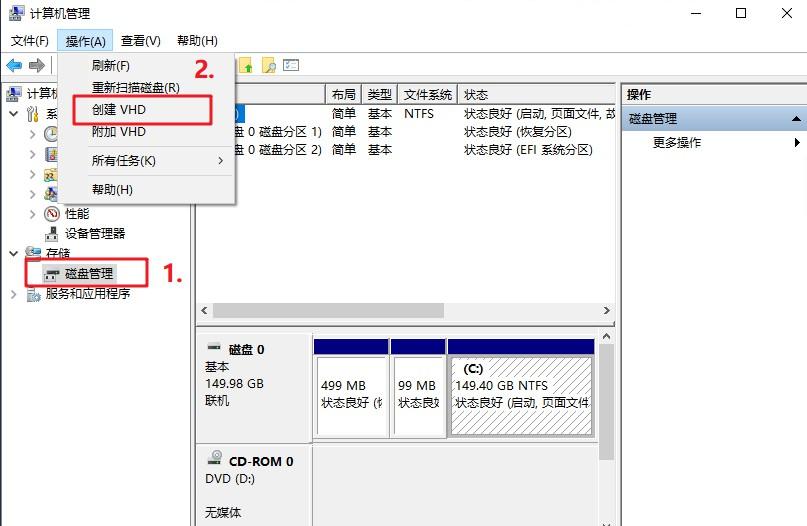Click 更多操作 in the actions pane
The width and height of the screenshot is (807, 526).
[x=677, y=143]
